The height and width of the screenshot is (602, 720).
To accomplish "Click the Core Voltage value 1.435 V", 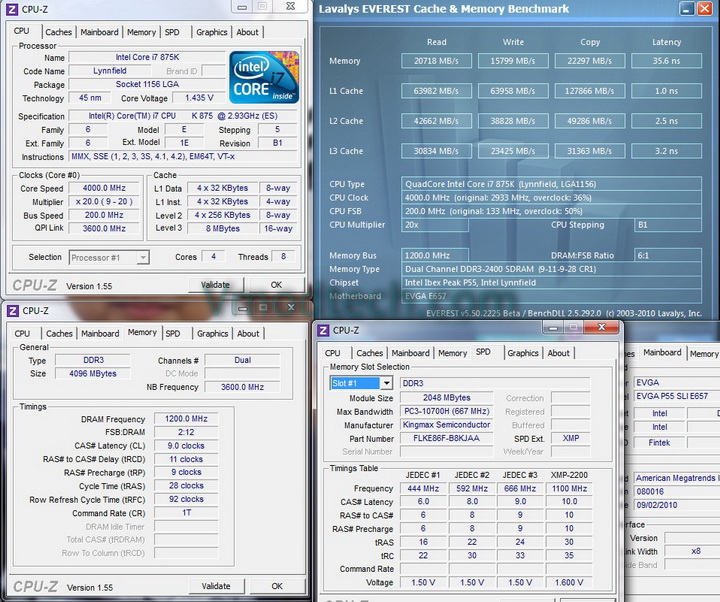I will click(199, 98).
